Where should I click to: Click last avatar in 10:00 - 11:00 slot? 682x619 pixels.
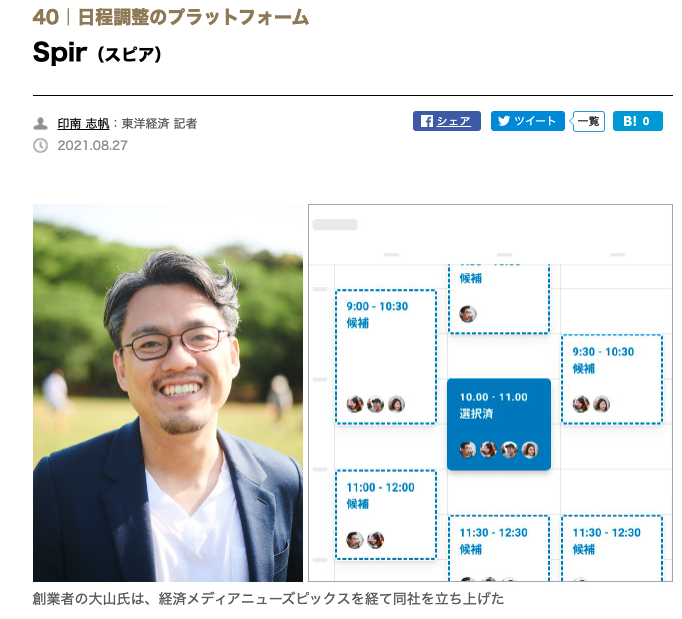point(530,450)
